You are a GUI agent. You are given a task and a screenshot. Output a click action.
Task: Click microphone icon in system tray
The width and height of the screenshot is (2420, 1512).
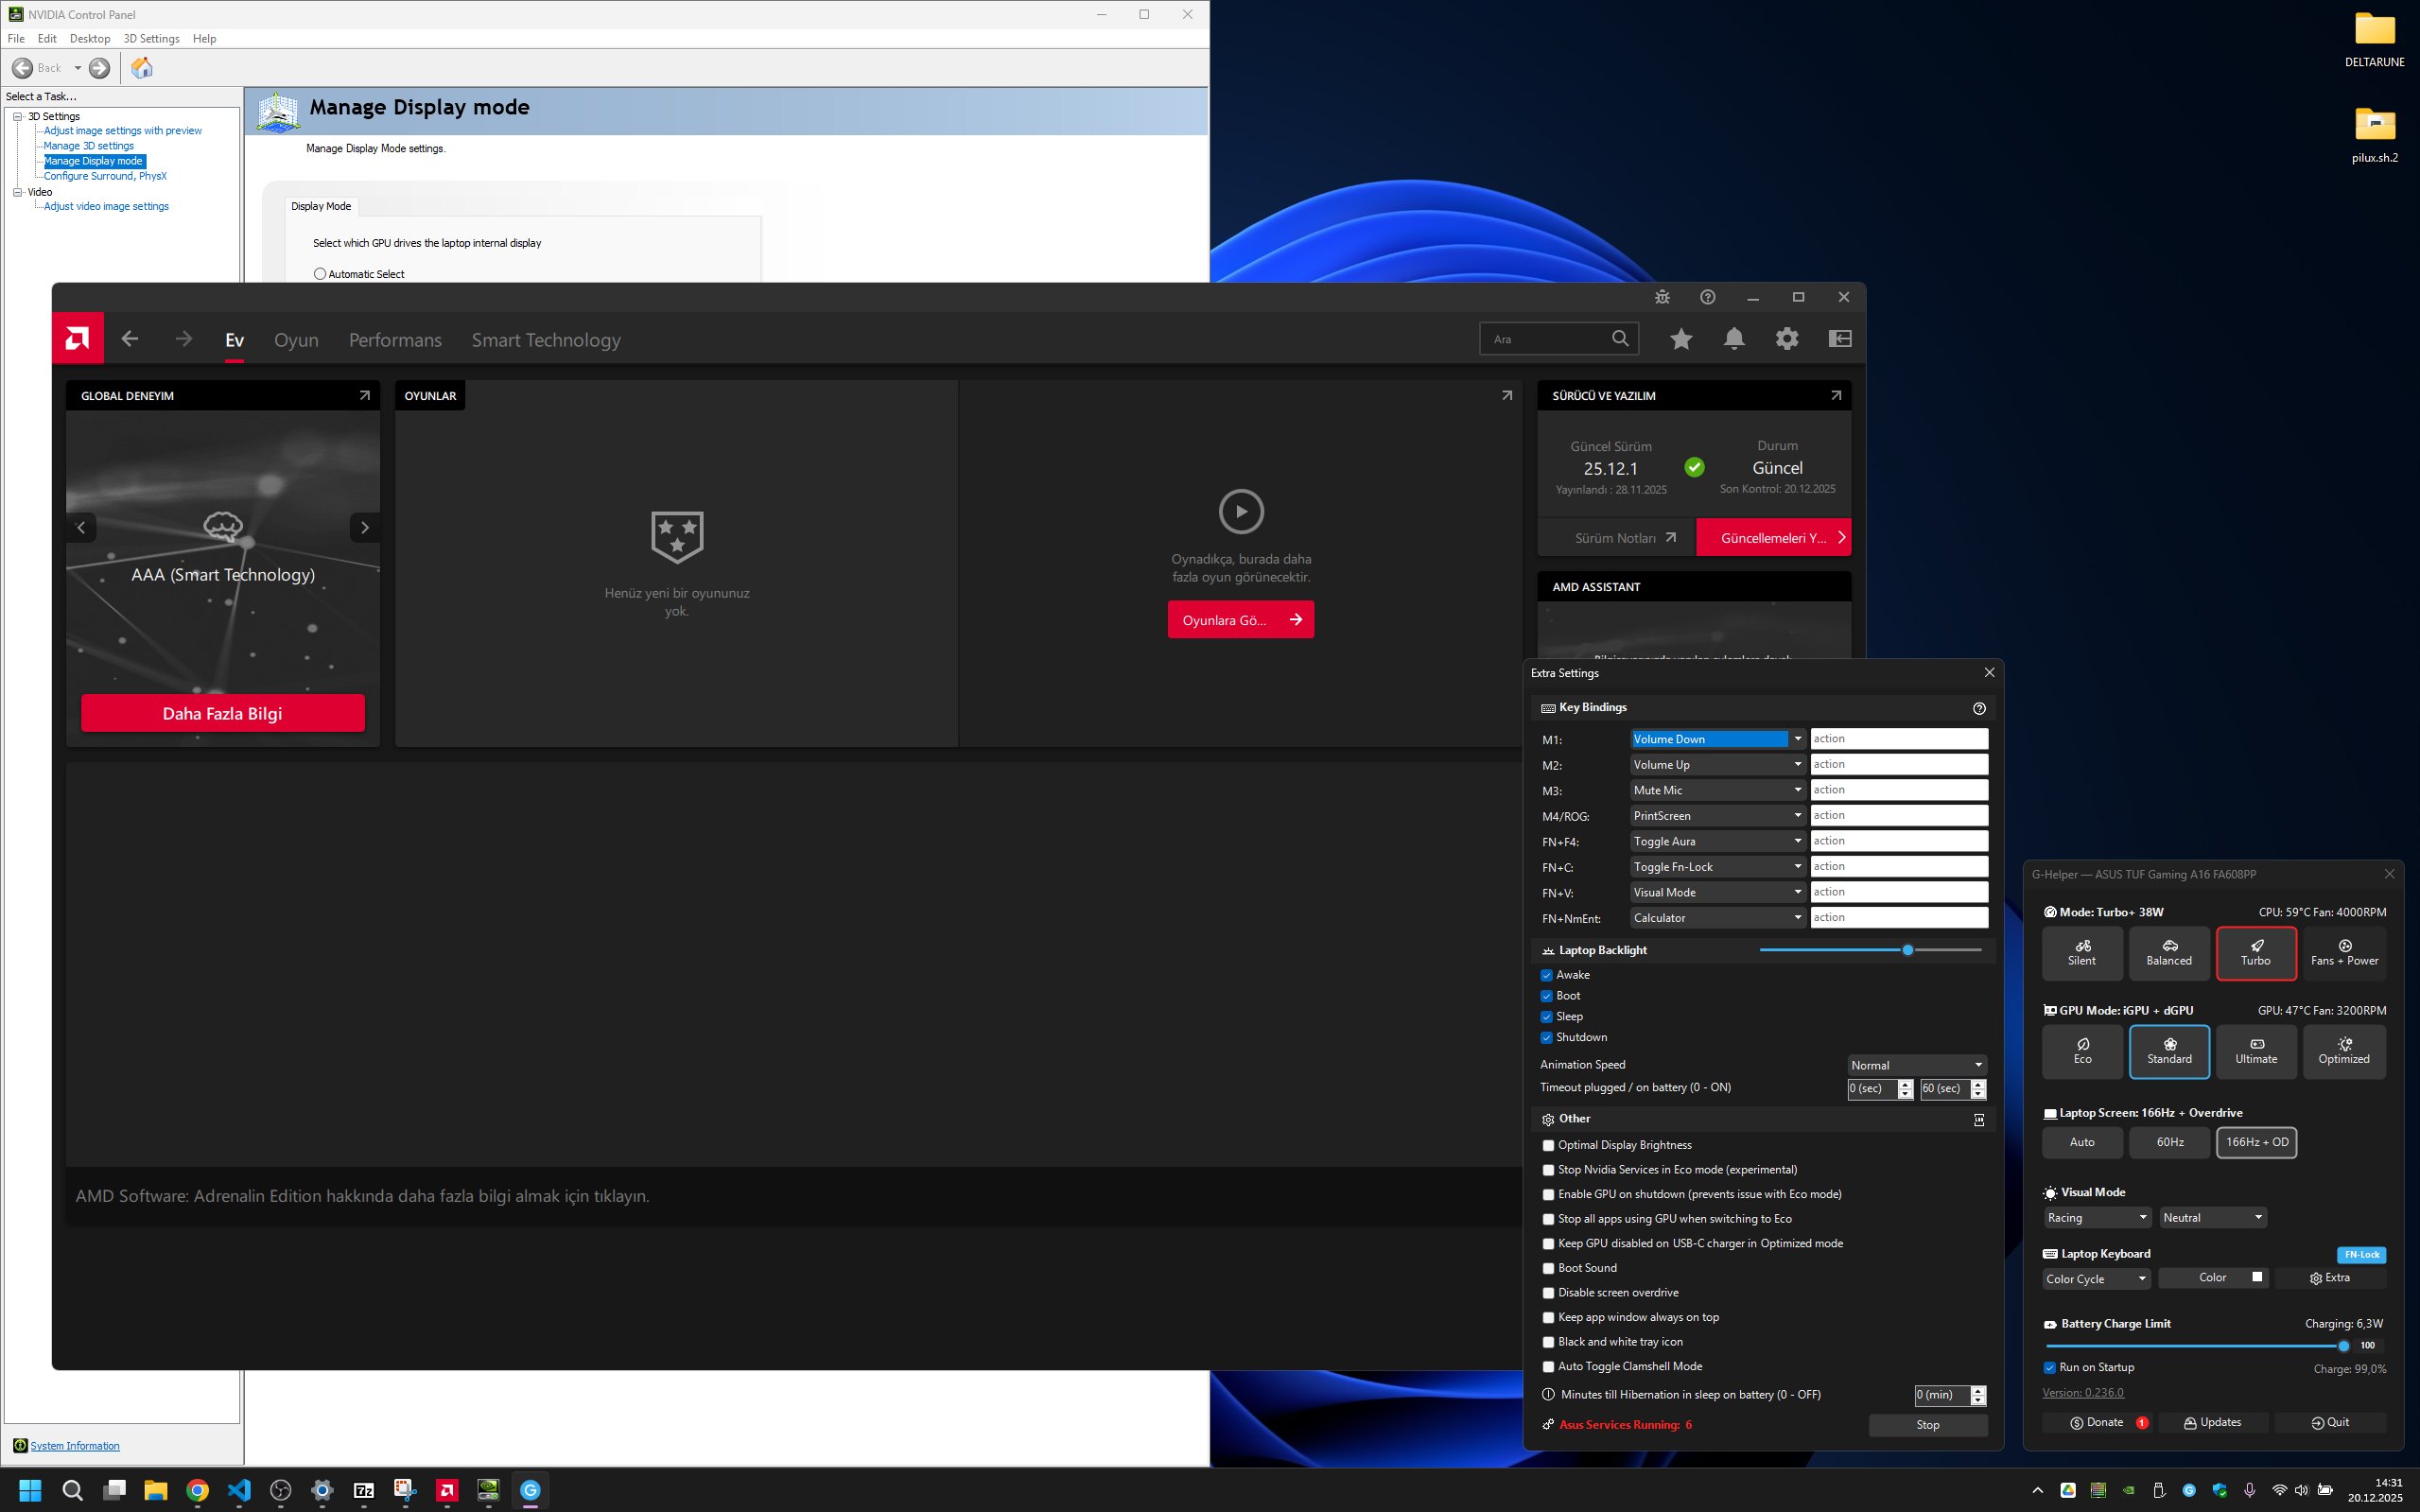(2249, 1490)
